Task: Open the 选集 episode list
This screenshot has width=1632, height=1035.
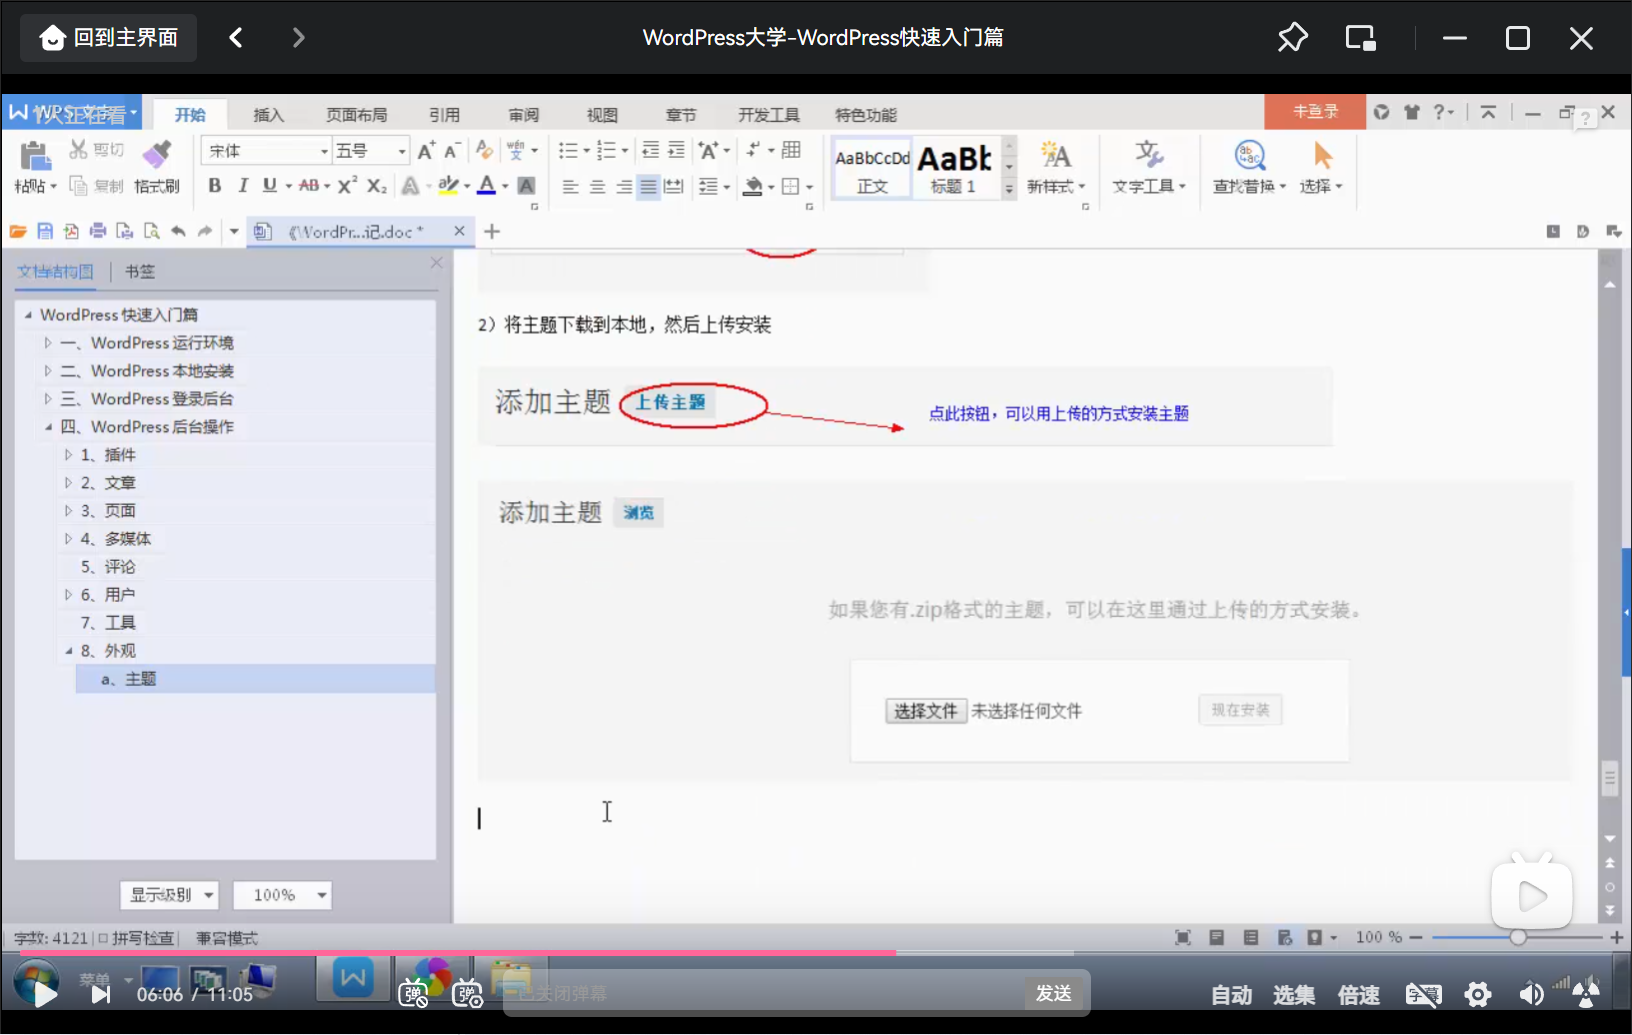Action: (x=1294, y=995)
